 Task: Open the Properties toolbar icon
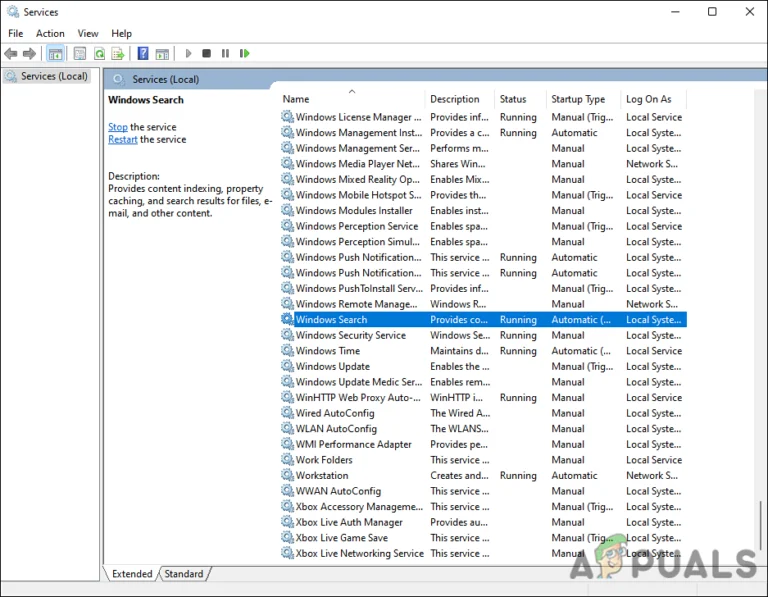pyautogui.click(x=79, y=53)
